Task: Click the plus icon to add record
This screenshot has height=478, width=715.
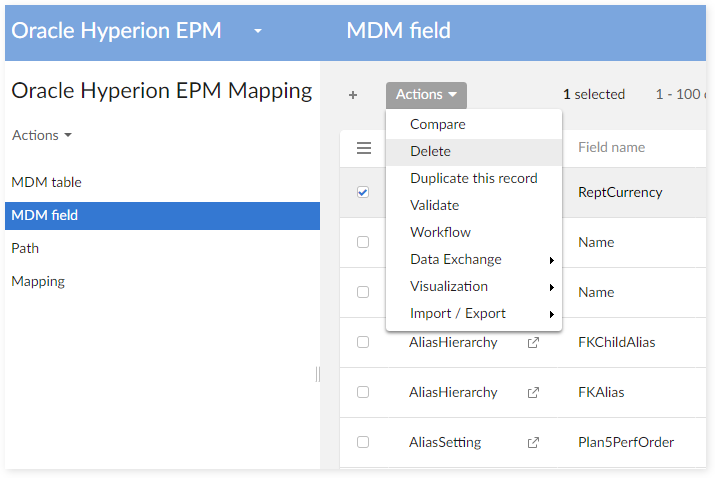Action: [x=353, y=95]
